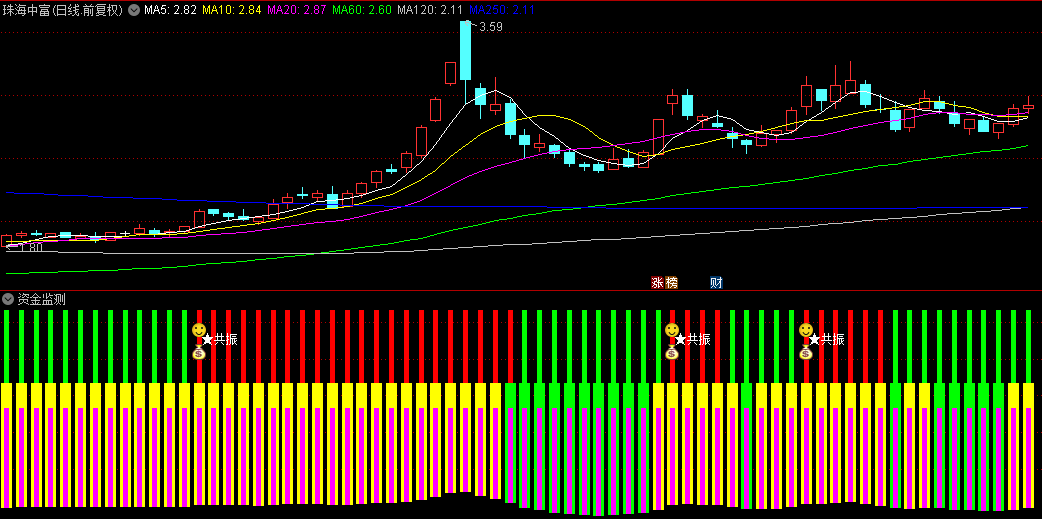Screen dimensions: 1042x519
Task: Select the MA60: 2.60 indicator label
Action: pos(361,10)
